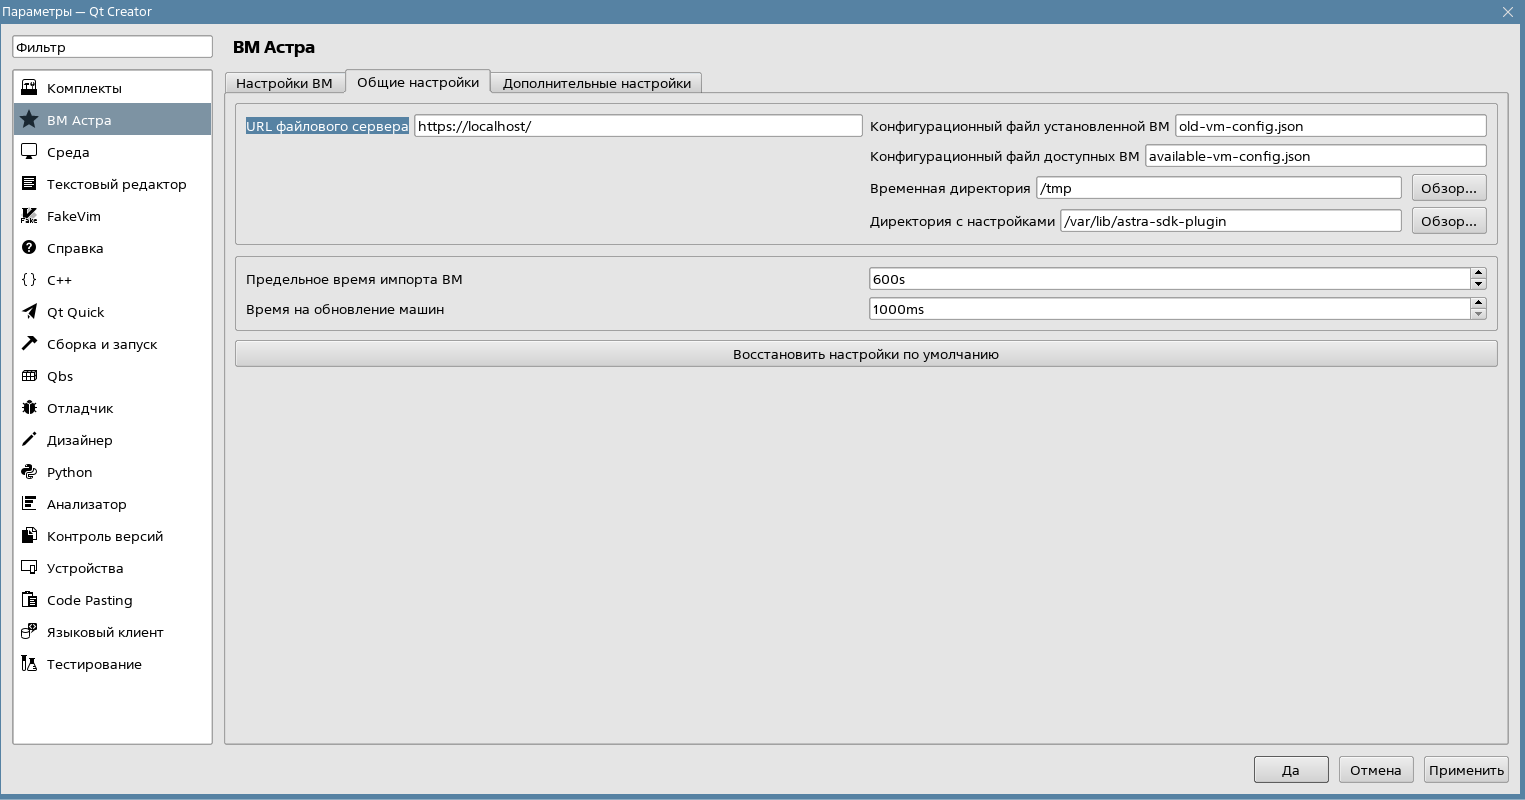Cancel the dialog with Отмена

coord(1375,770)
